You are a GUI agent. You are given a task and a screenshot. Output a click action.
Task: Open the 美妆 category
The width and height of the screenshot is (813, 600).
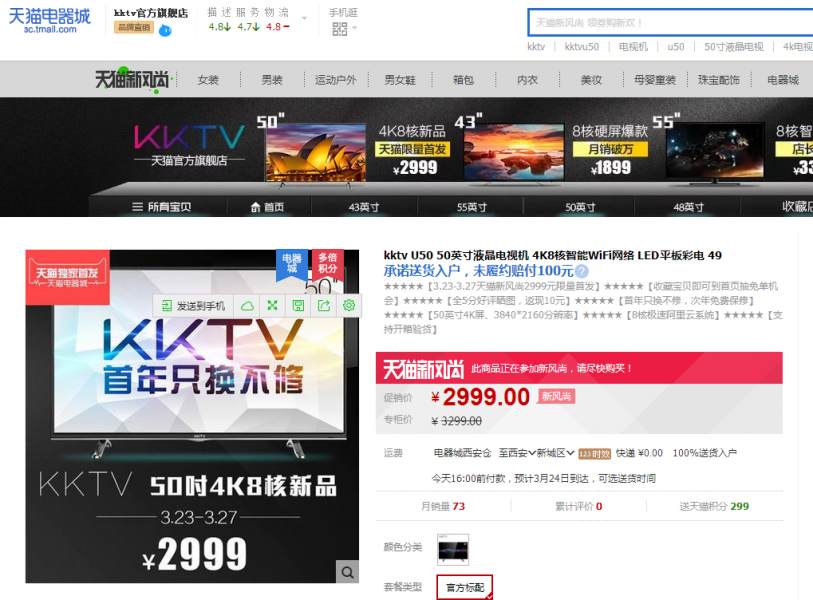[591, 80]
